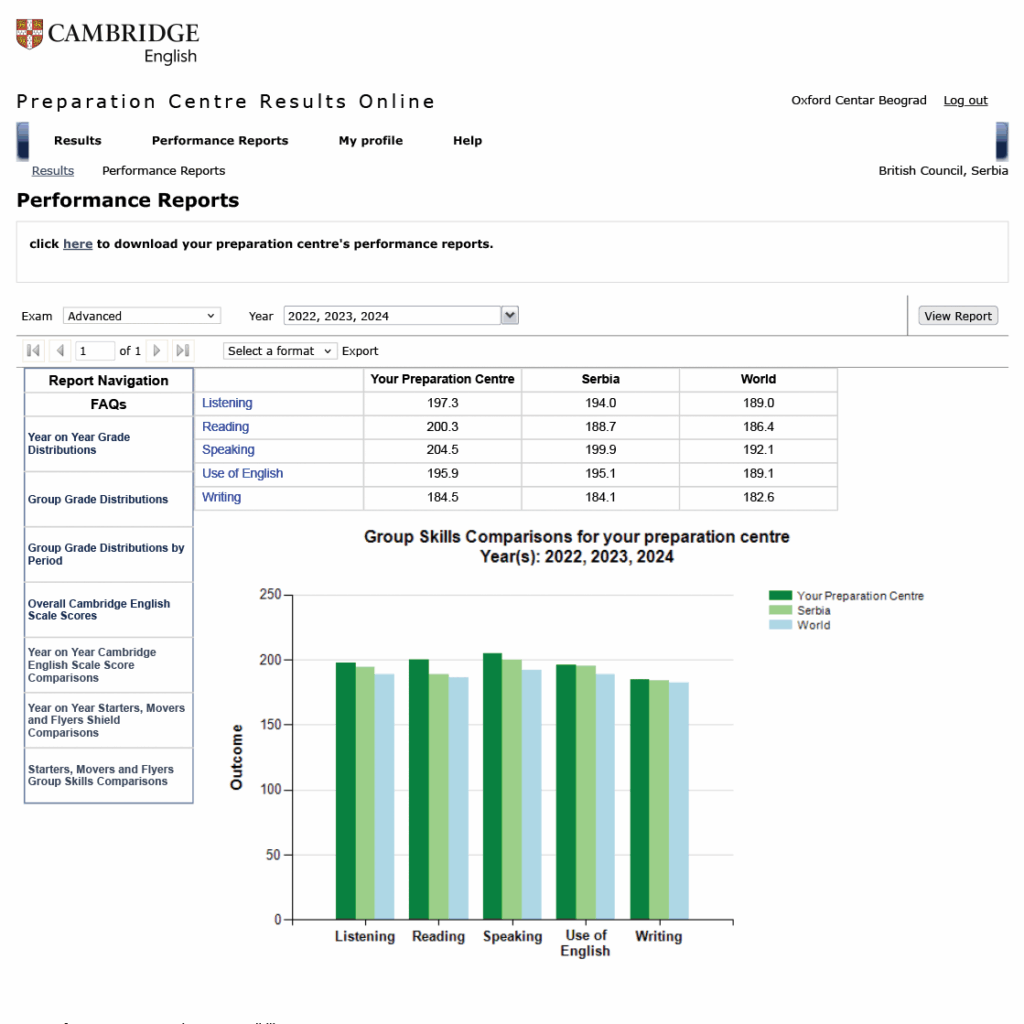This screenshot has width=1024, height=1024.
Task: Click the World Speaking score 192.1
Action: click(x=758, y=449)
